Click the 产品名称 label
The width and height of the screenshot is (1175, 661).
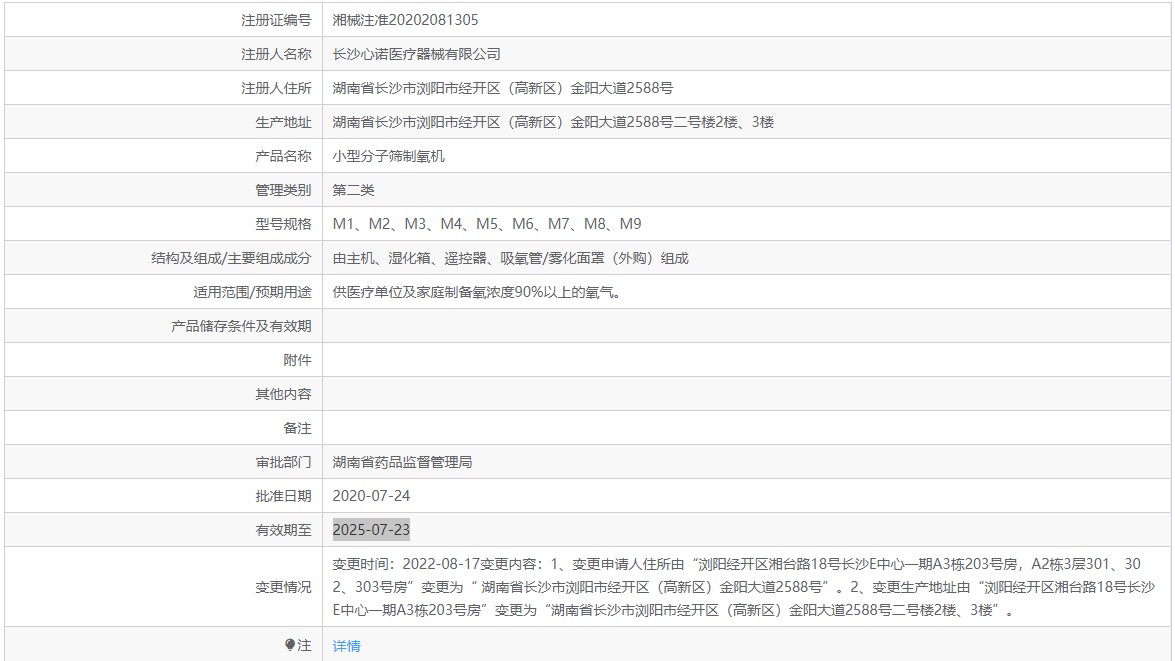[283, 156]
